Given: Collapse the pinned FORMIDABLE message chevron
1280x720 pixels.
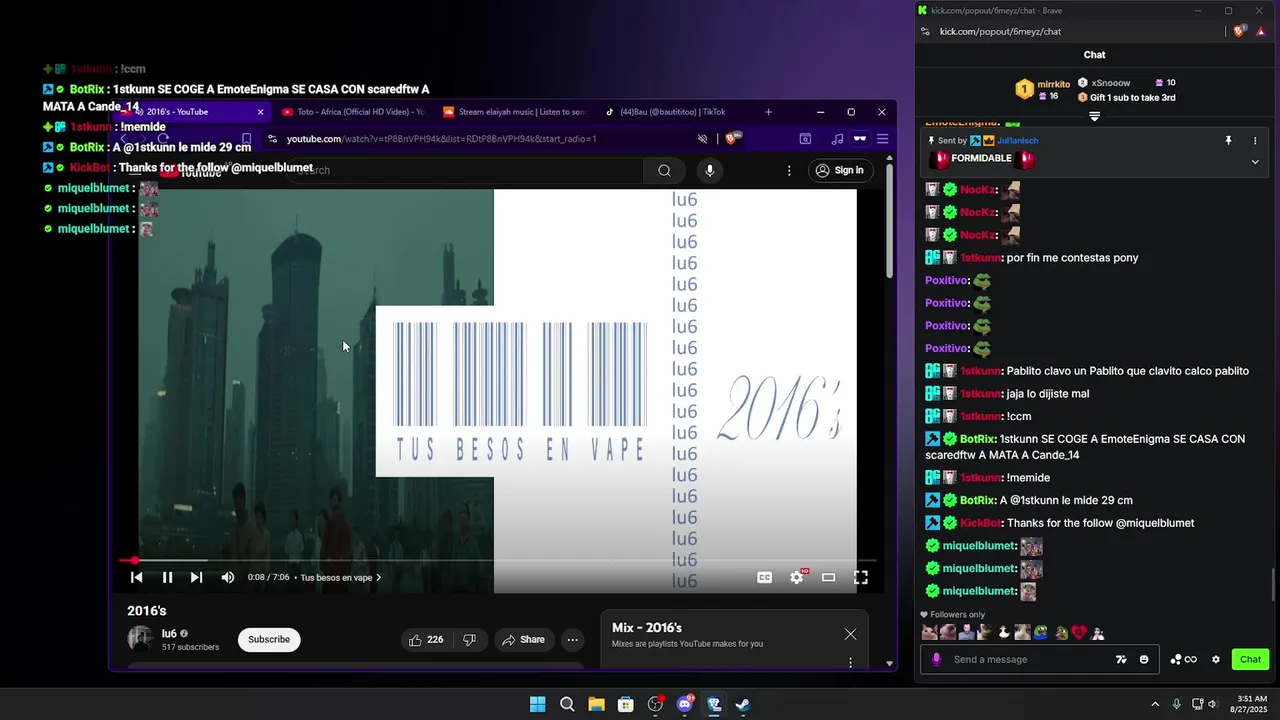Looking at the screenshot, I should coord(1255,161).
